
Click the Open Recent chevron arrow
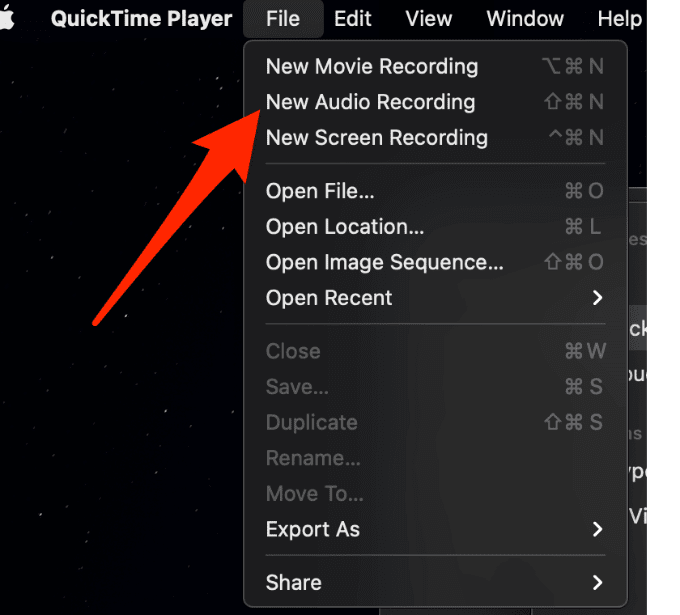pyautogui.click(x=597, y=298)
